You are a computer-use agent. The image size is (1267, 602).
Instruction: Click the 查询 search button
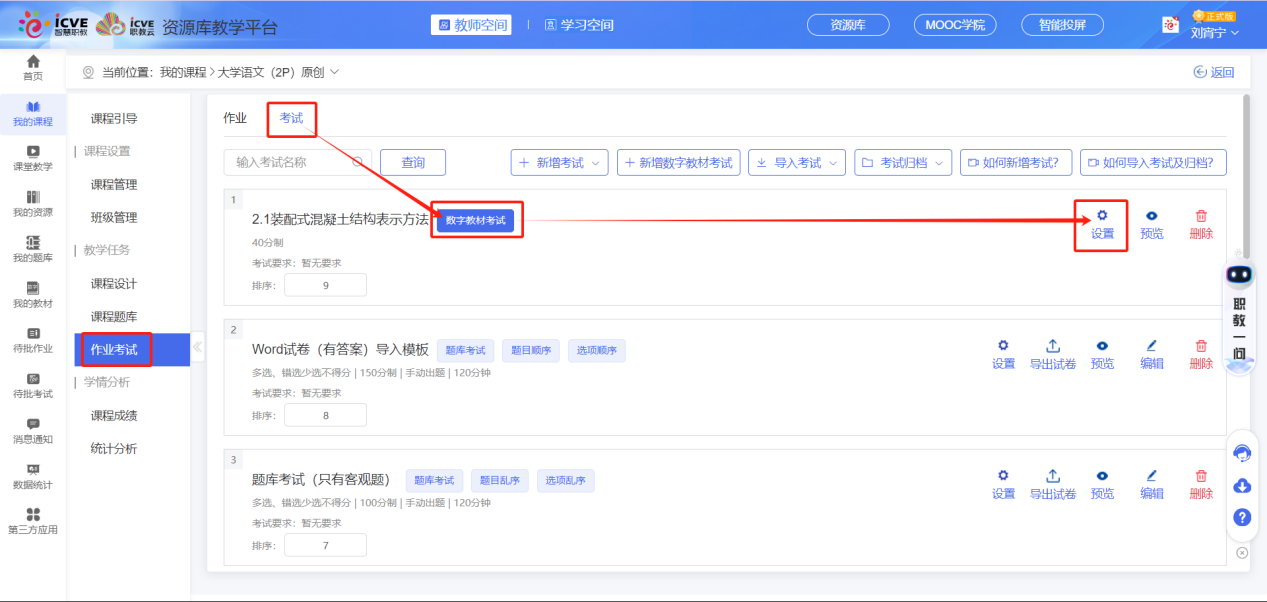pyautogui.click(x=412, y=162)
